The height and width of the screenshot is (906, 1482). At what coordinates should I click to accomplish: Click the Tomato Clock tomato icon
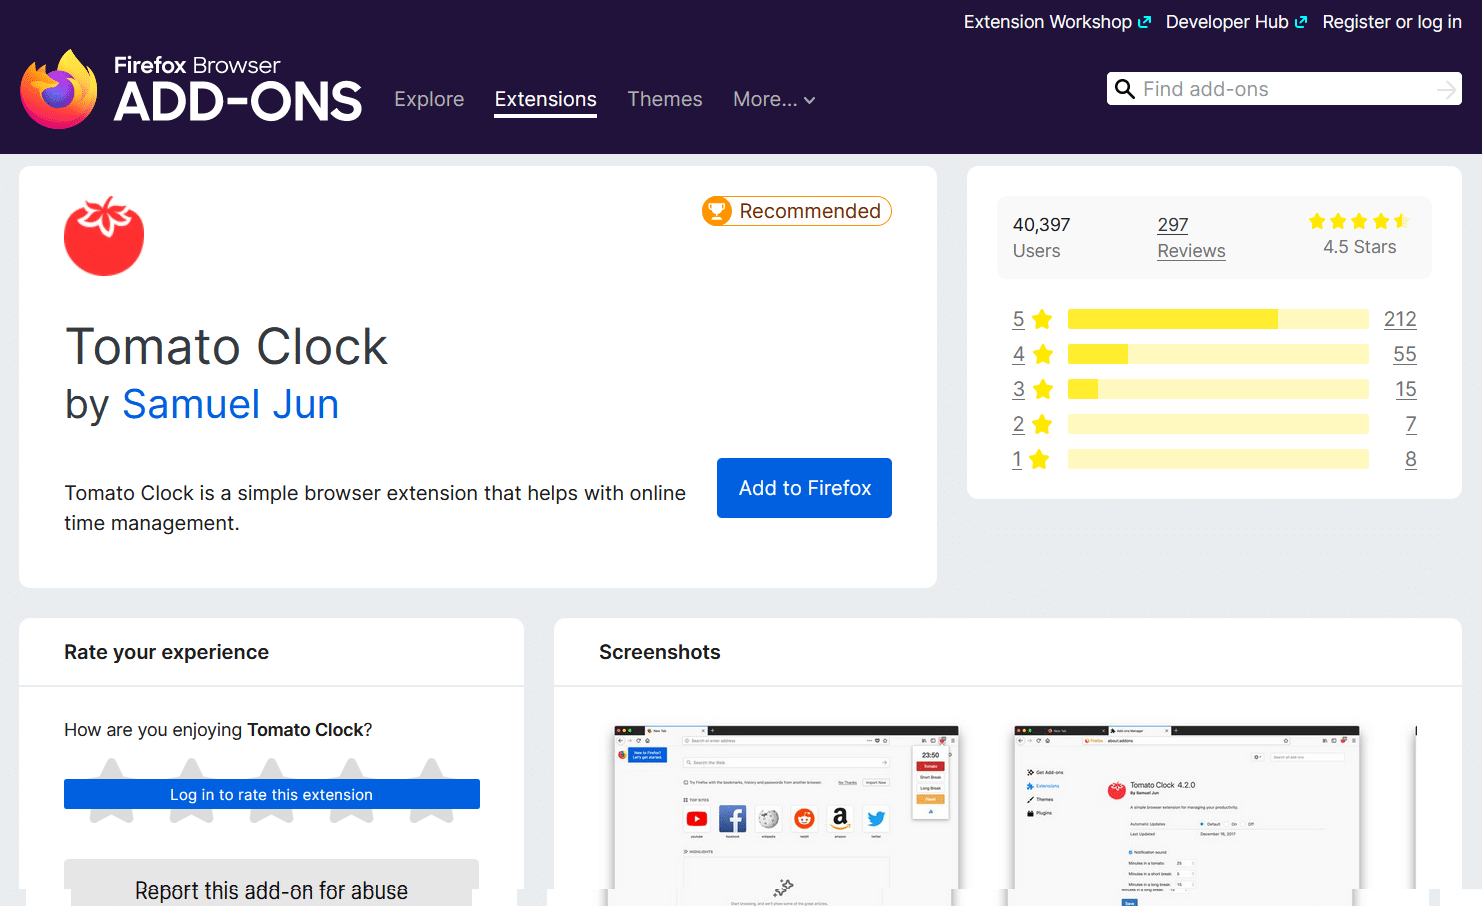click(104, 236)
